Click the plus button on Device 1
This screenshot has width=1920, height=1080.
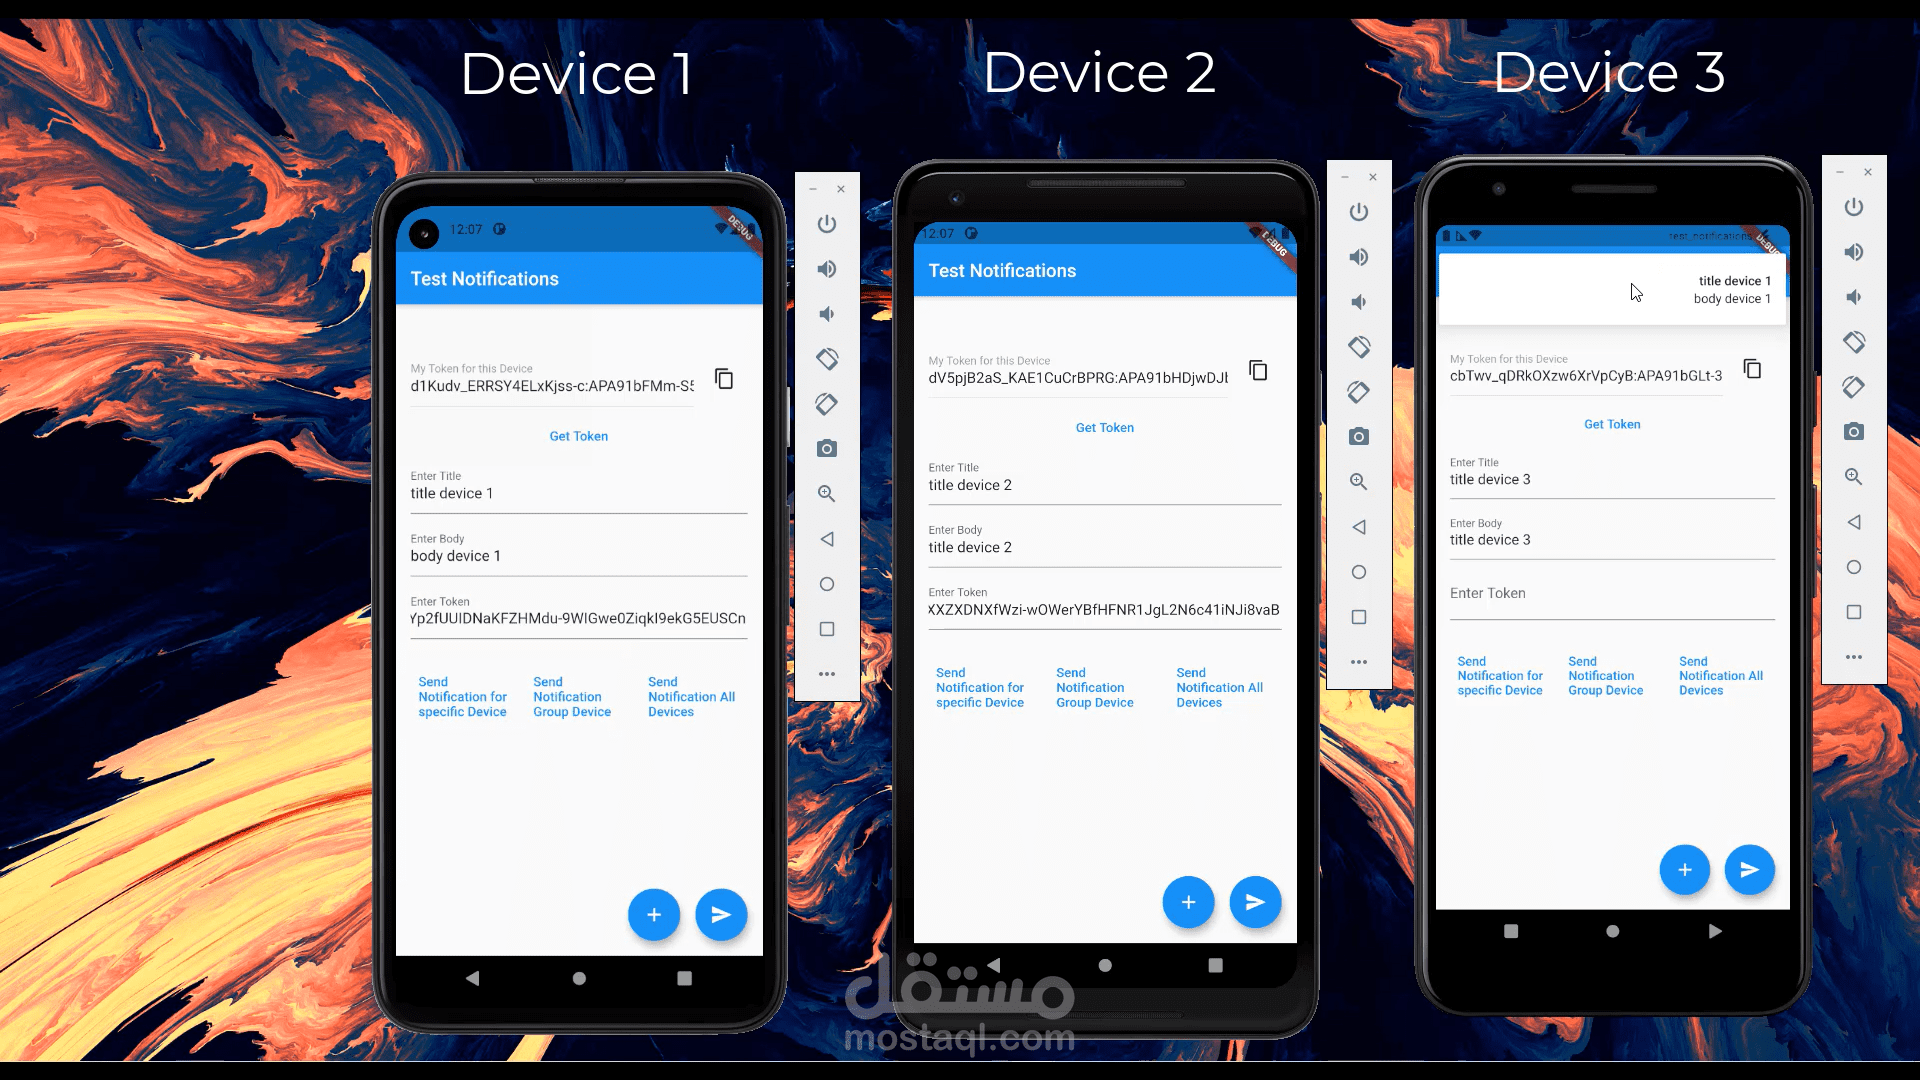point(653,913)
